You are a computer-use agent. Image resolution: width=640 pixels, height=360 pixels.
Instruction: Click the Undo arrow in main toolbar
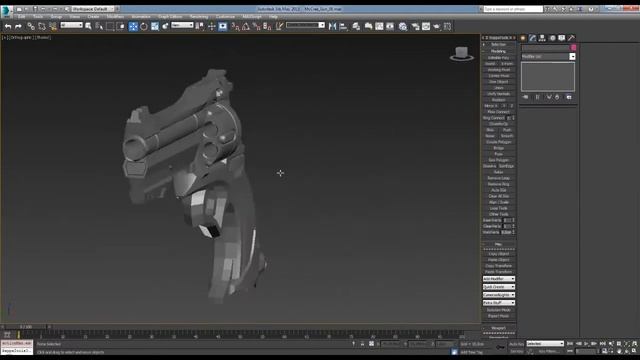pos(8,27)
